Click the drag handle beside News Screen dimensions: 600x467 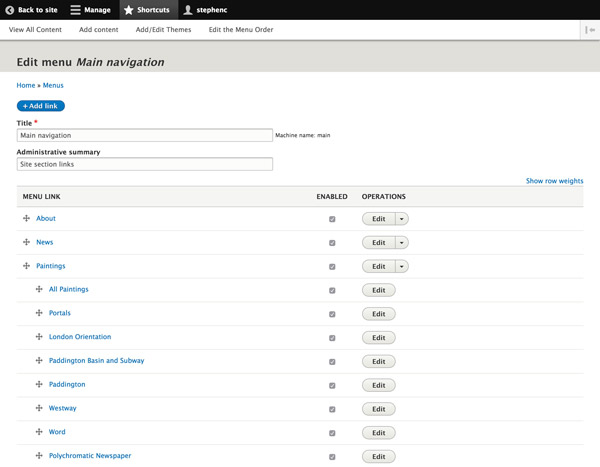(27, 242)
